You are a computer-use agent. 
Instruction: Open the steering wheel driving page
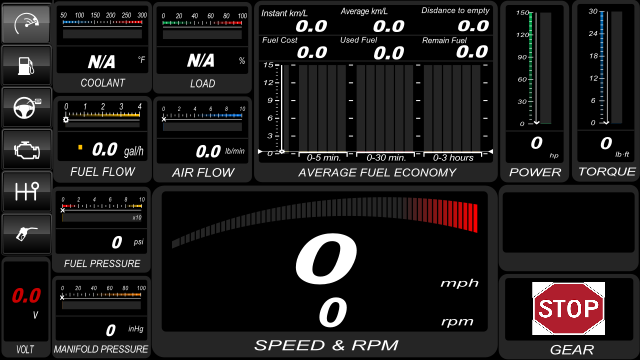coord(27,108)
